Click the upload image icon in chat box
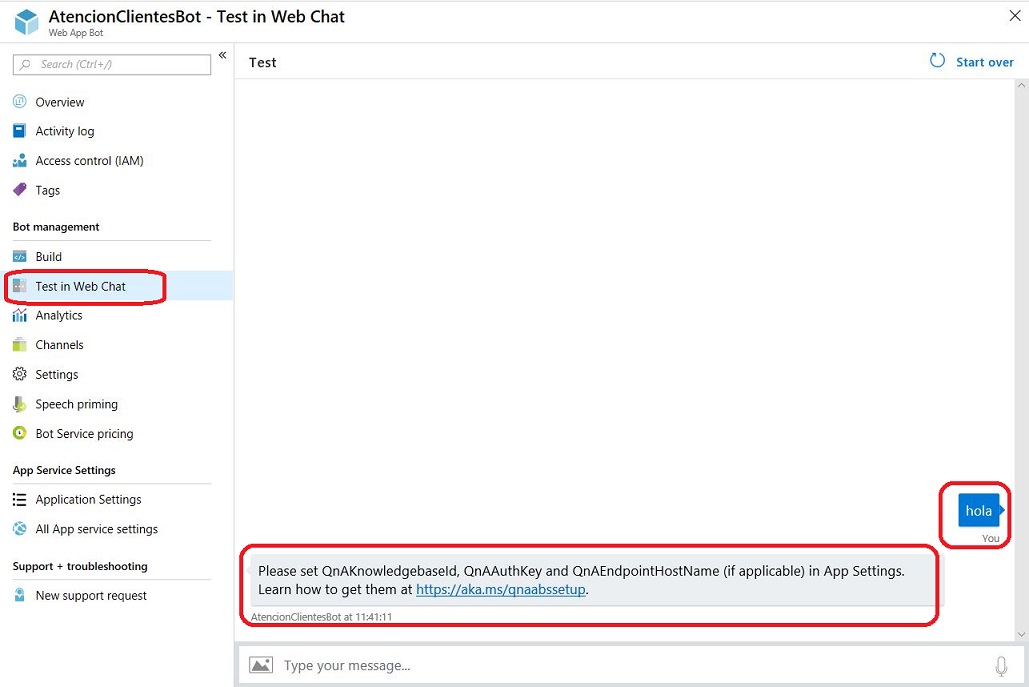The image size is (1029, 687). tap(261, 665)
